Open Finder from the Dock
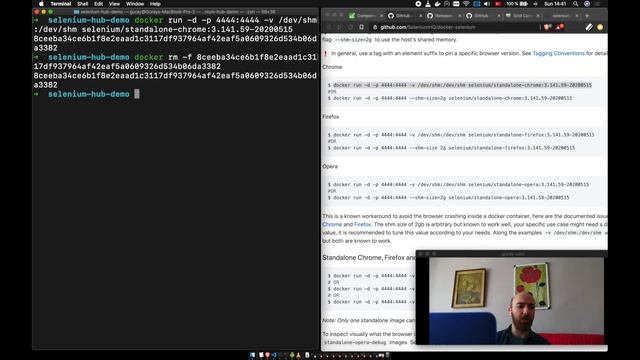 tap(252, 355)
